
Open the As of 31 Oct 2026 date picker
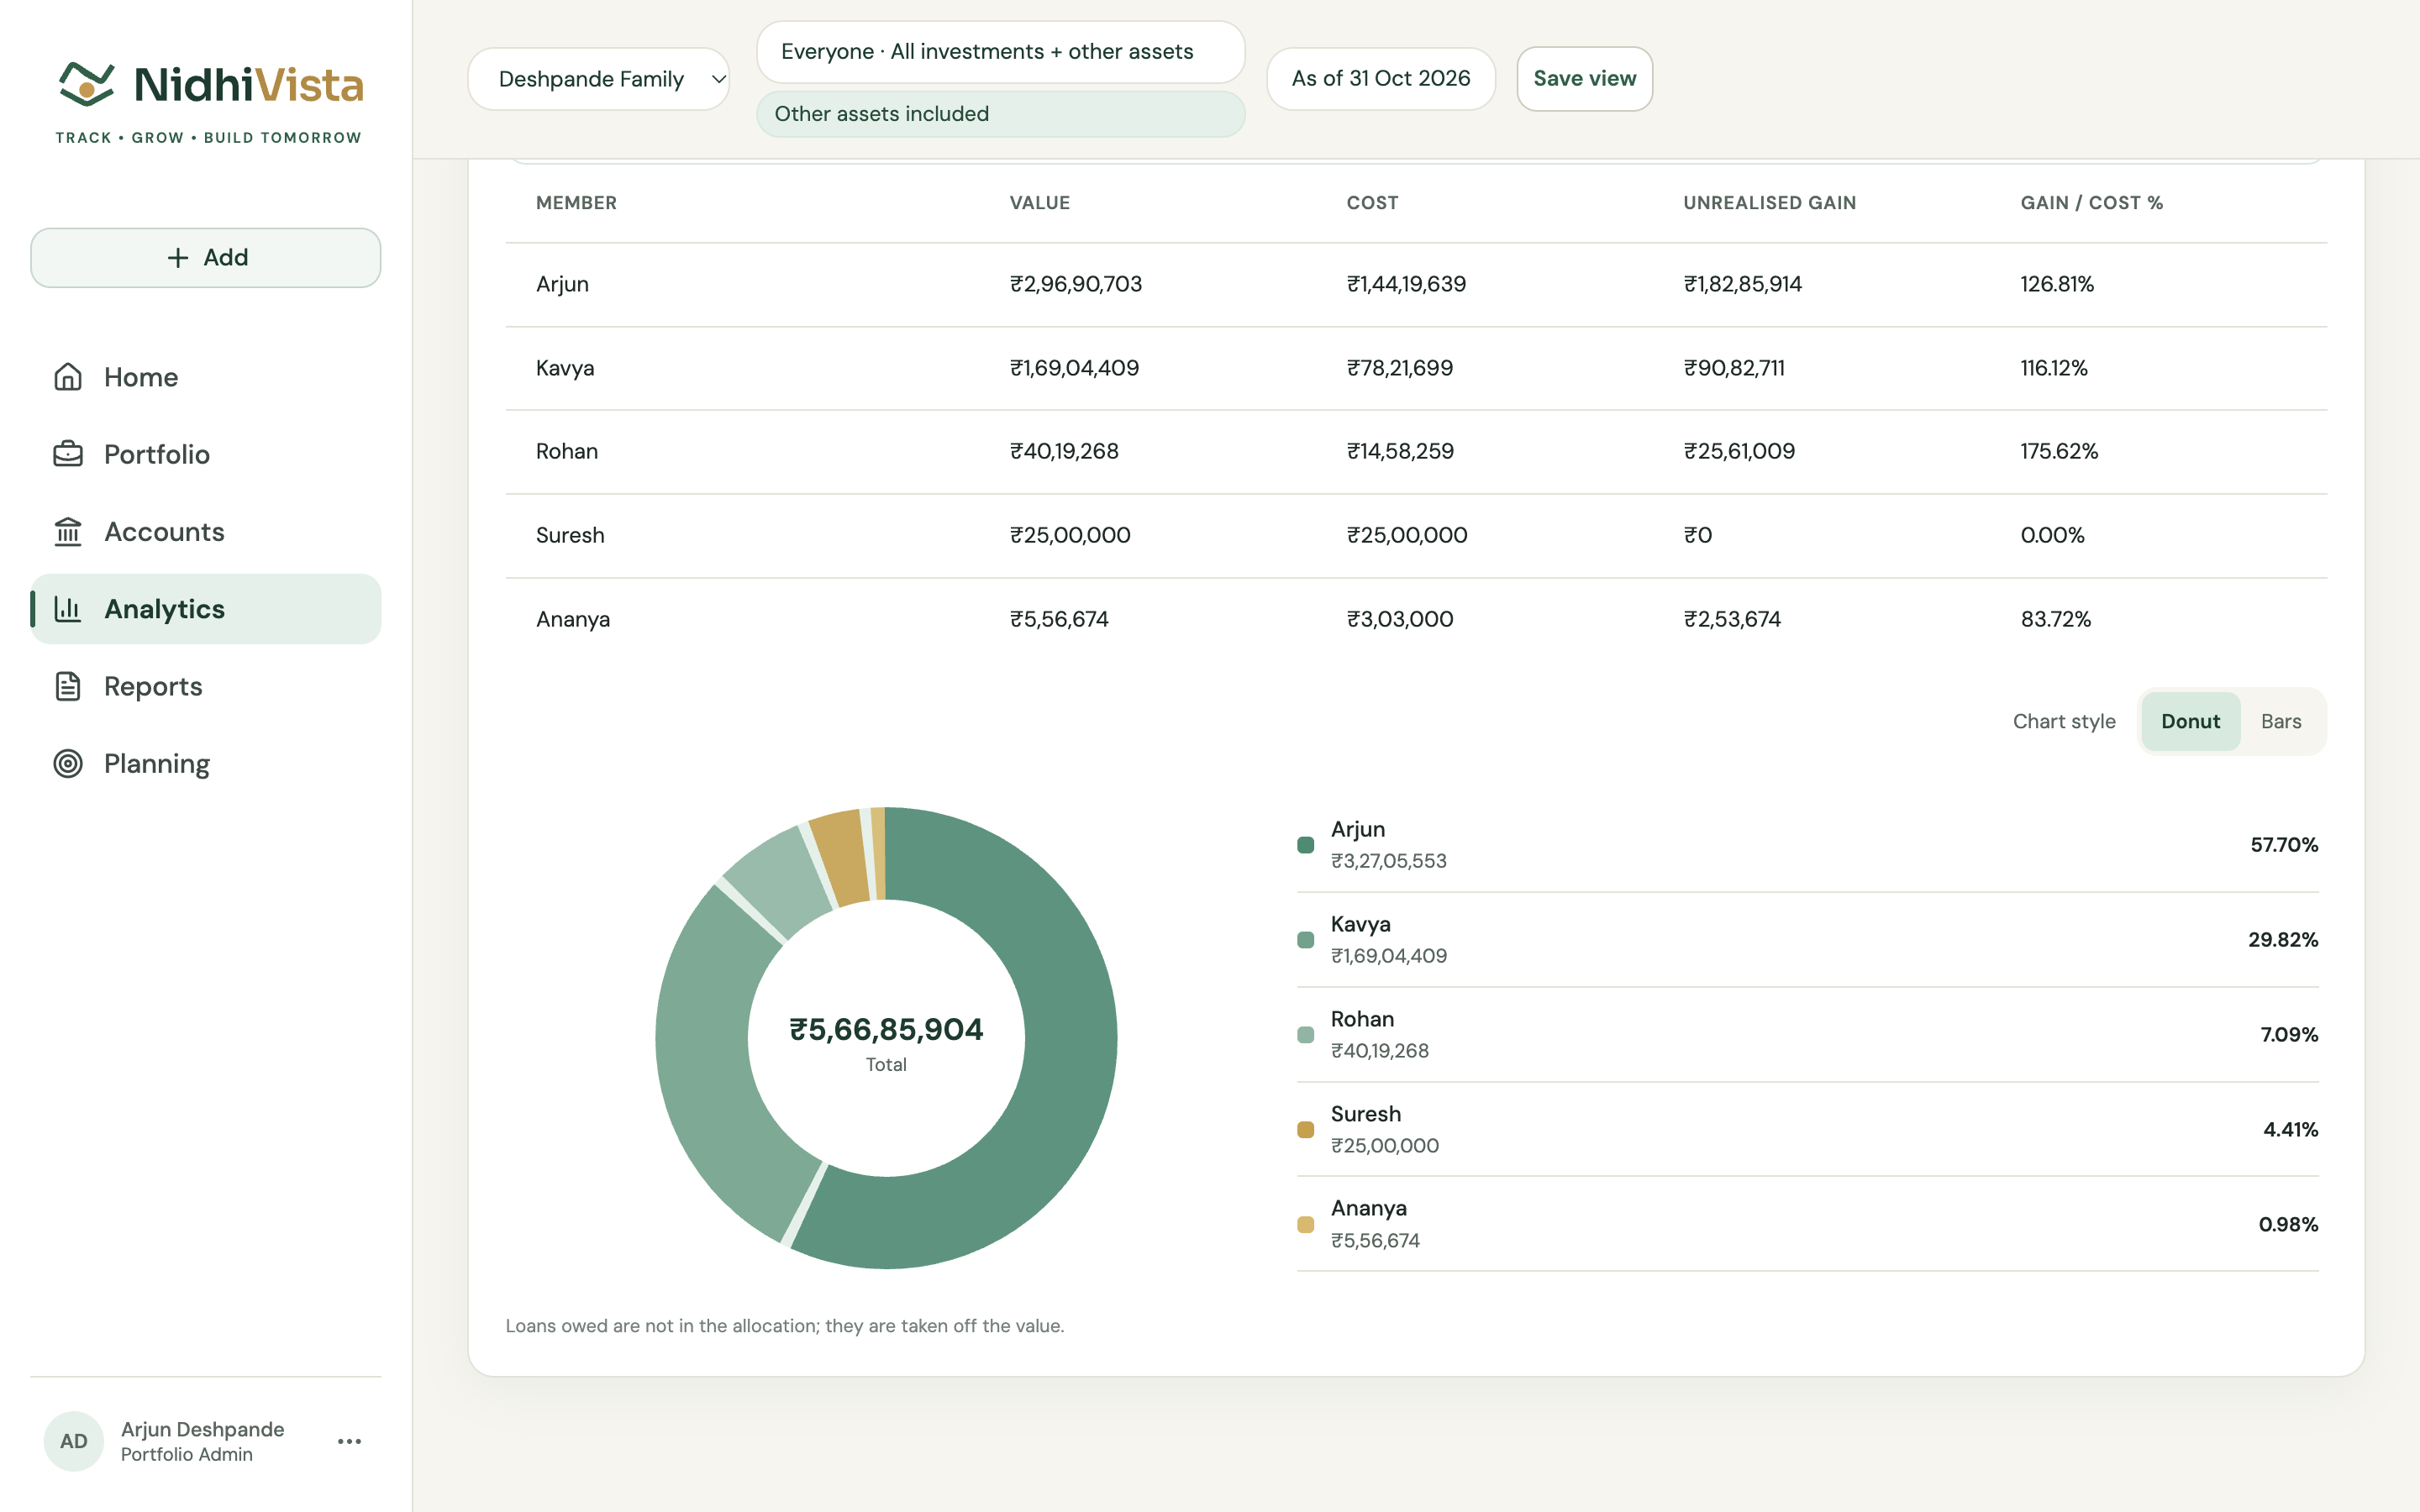[x=1380, y=78]
